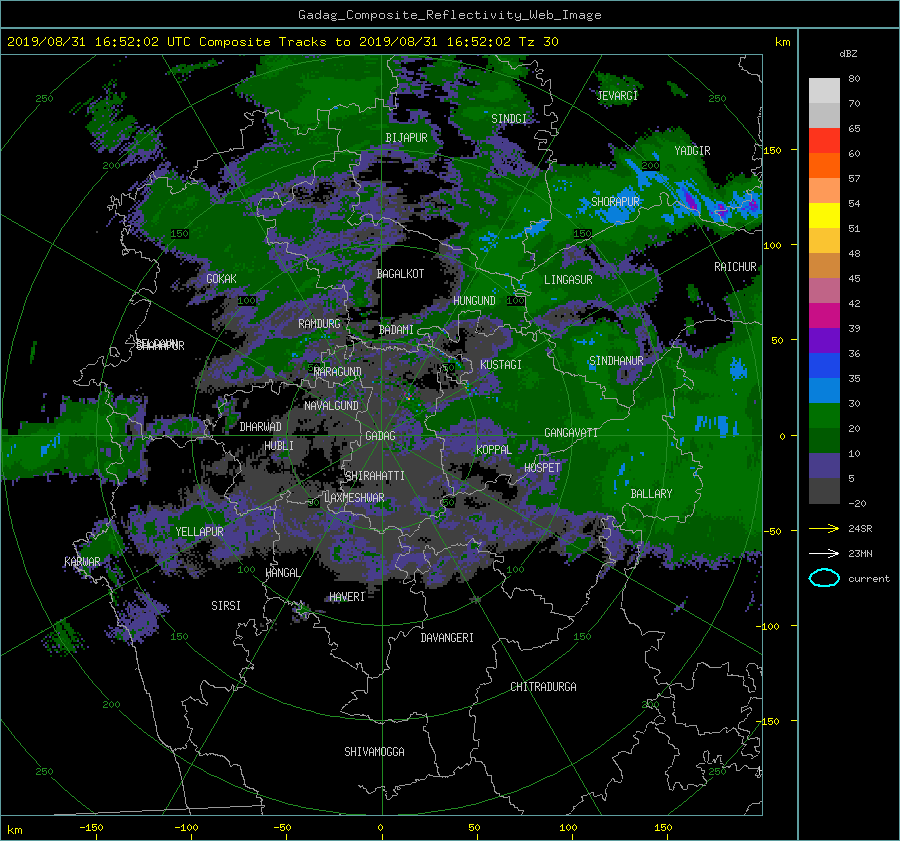Click the UTC Composite Tracks timestamp line
Viewport: 900px width, 841px height.
pyautogui.click(x=282, y=42)
